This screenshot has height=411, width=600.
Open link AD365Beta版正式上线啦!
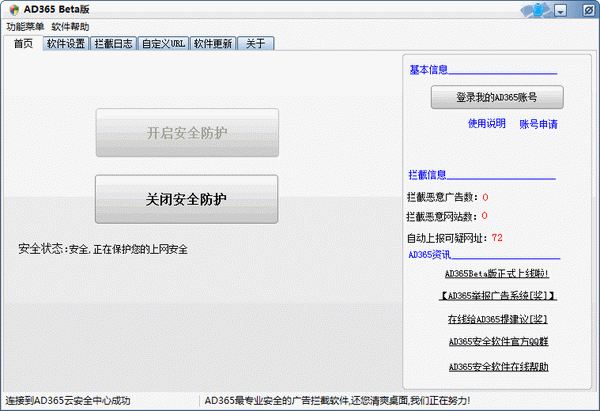[x=497, y=274]
